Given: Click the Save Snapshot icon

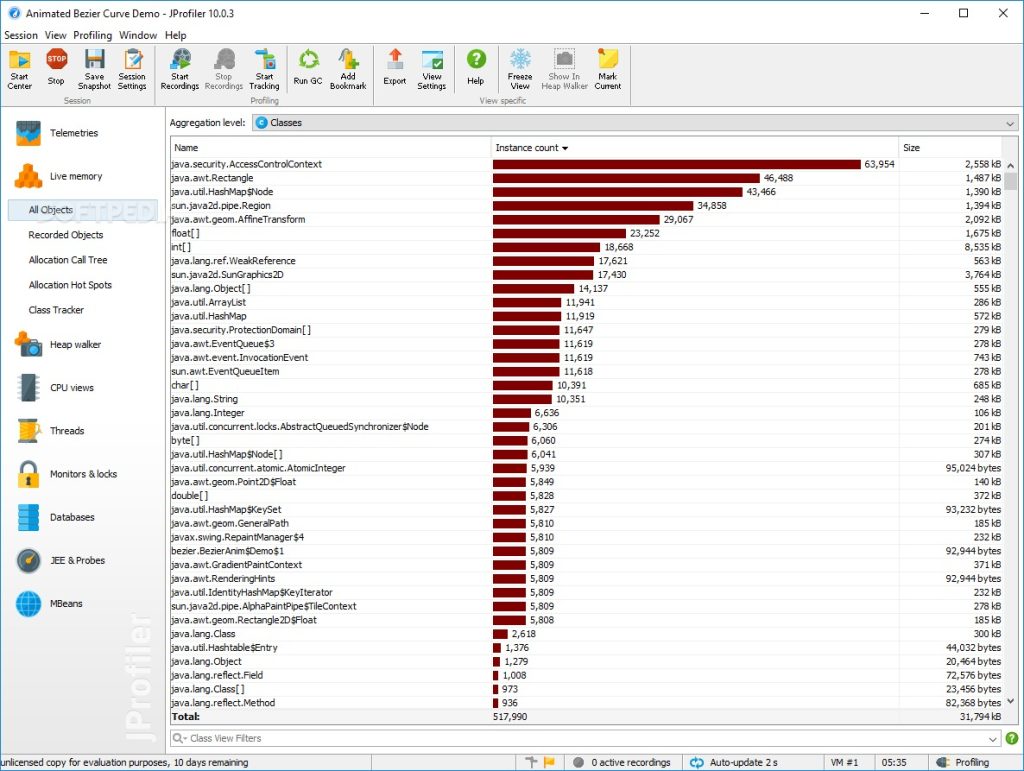Looking at the screenshot, I should [94, 68].
